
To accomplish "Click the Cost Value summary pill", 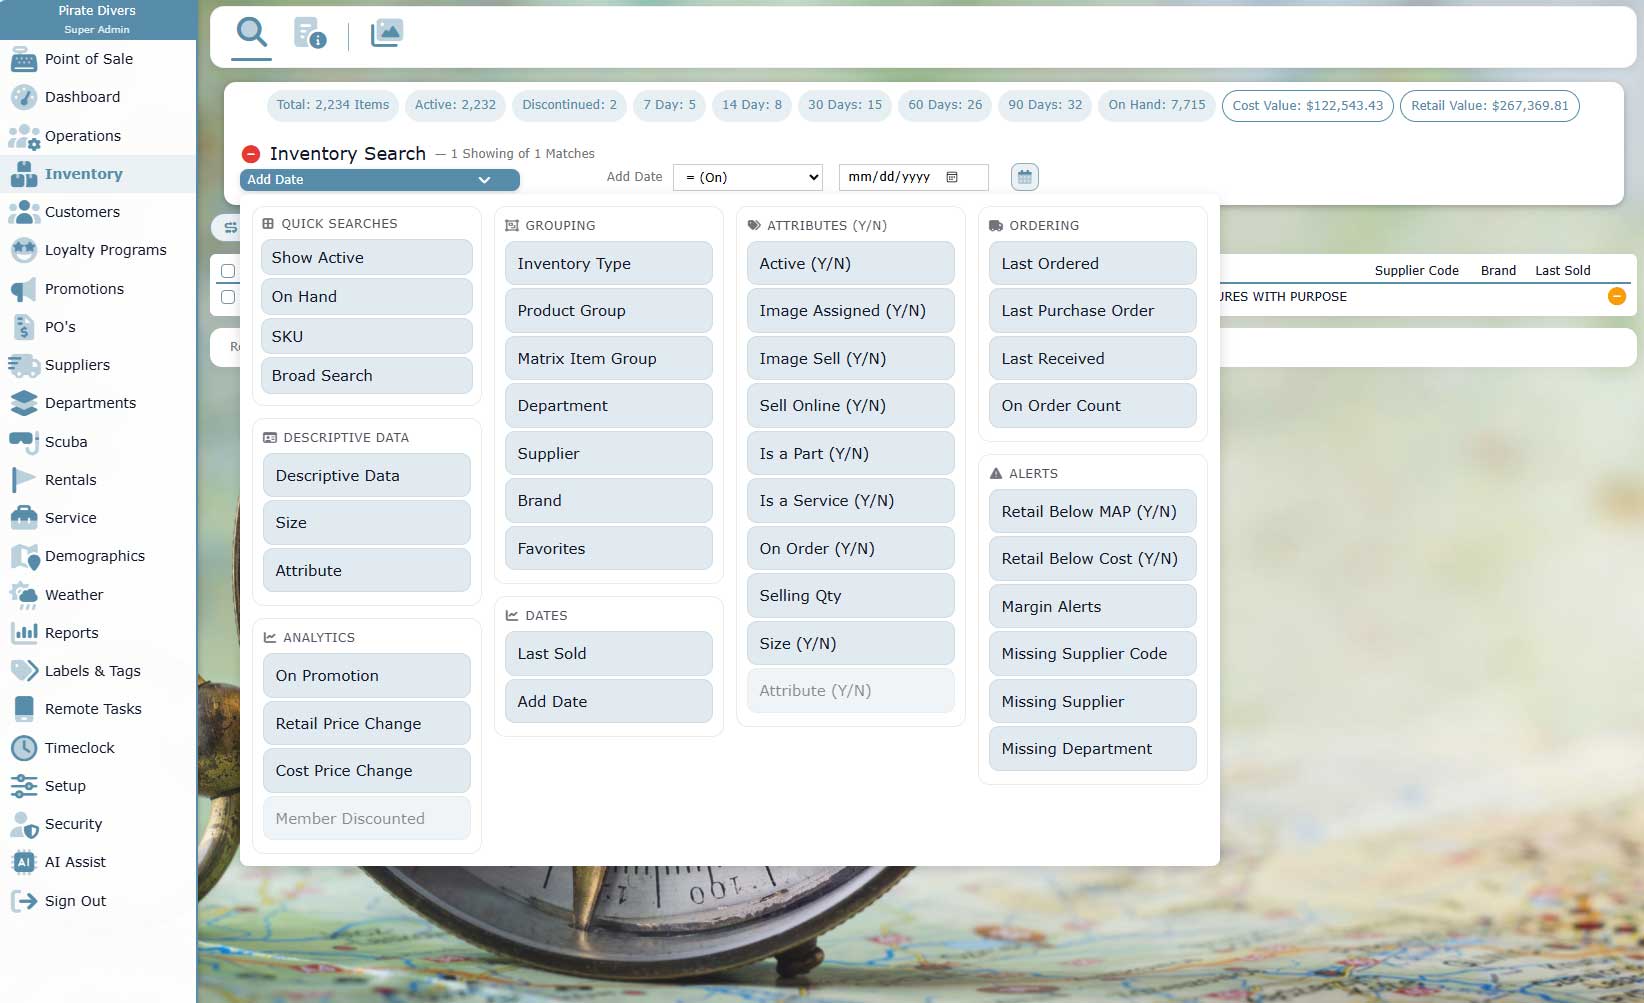I will [1308, 106].
